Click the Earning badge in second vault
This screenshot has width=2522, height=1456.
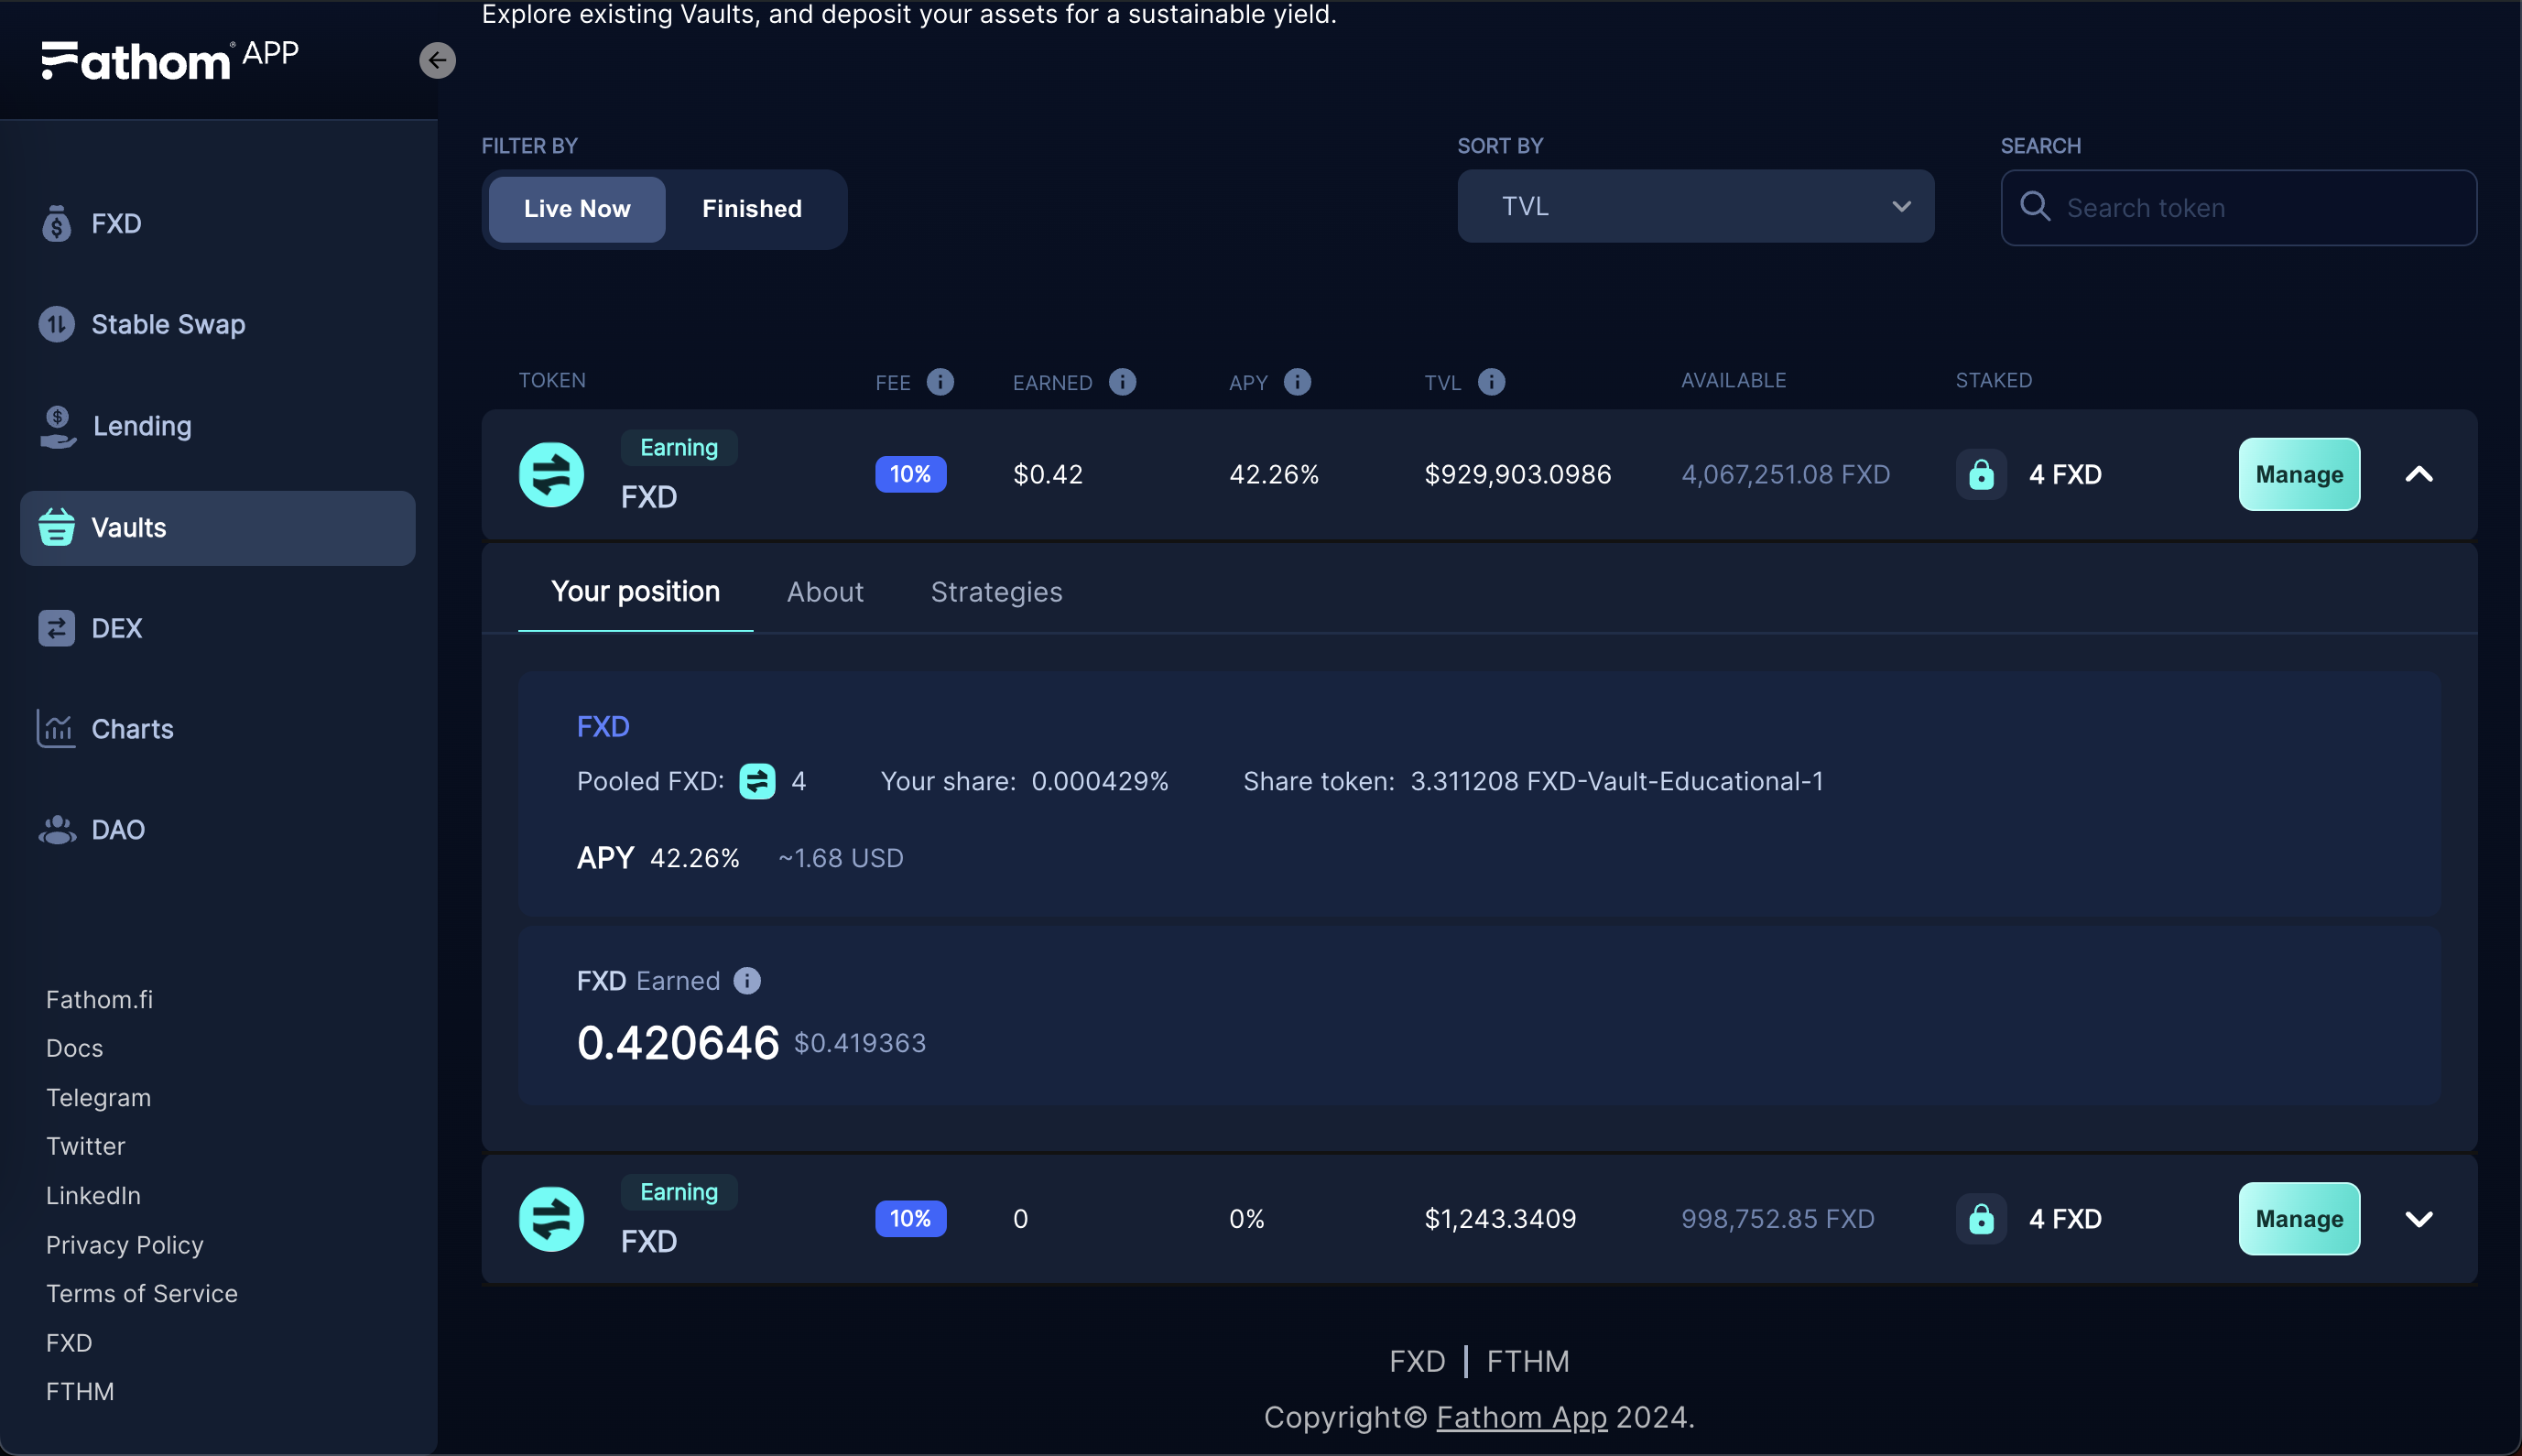tap(679, 1192)
